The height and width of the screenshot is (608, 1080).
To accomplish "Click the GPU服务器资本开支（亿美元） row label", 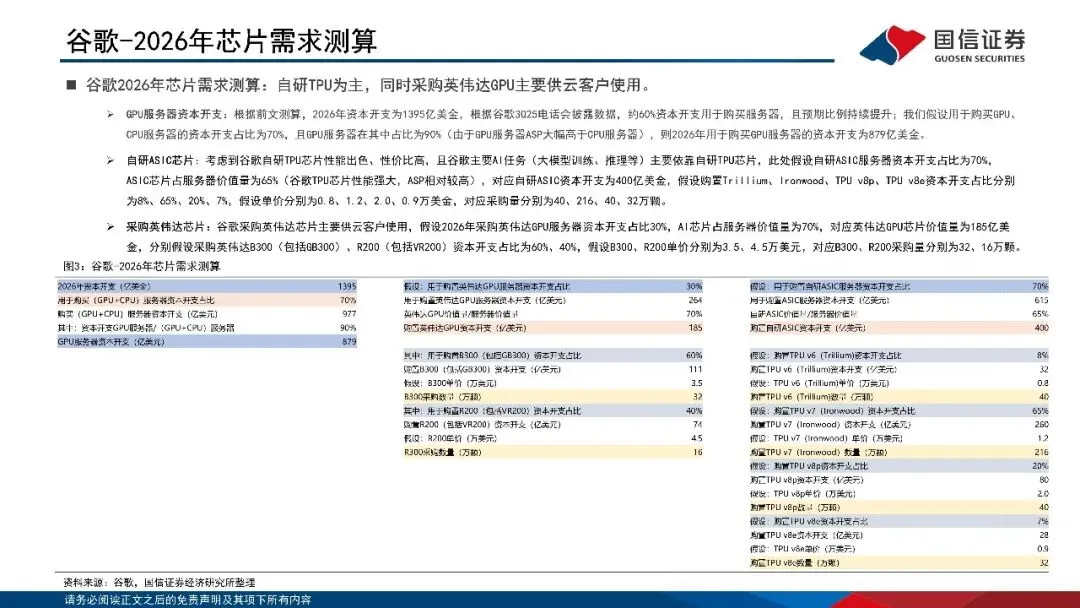I will click(x=111, y=342).
